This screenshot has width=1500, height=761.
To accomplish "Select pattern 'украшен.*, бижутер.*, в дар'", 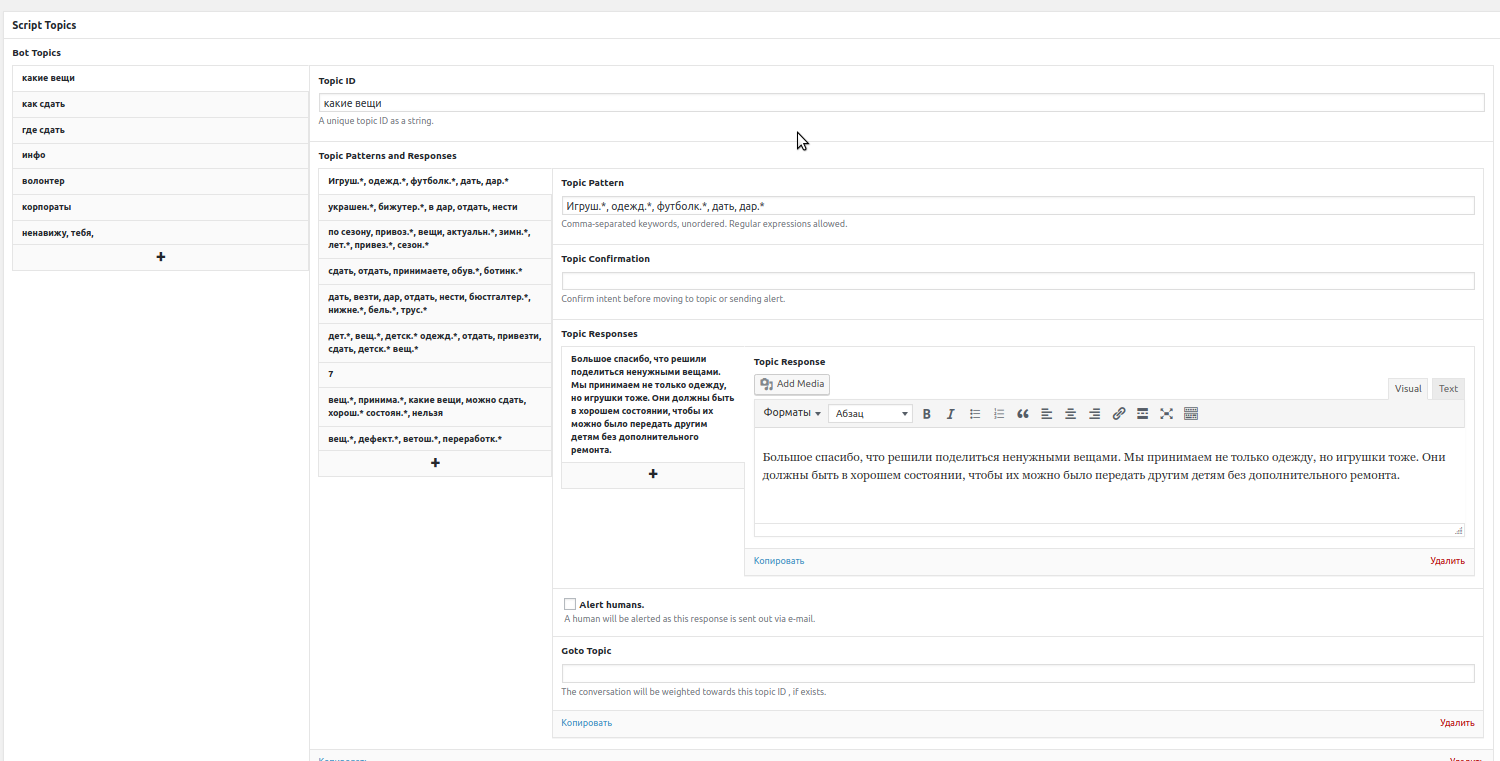I will (x=435, y=207).
